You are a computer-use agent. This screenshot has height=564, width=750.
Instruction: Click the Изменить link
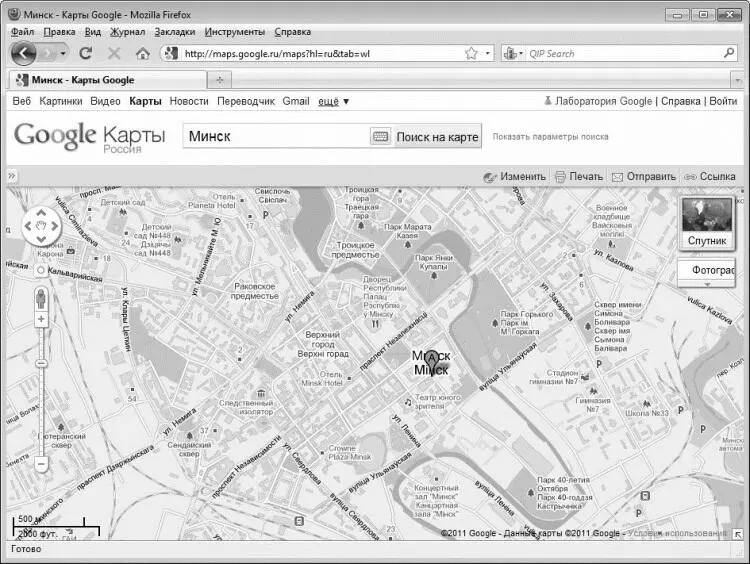[515, 177]
